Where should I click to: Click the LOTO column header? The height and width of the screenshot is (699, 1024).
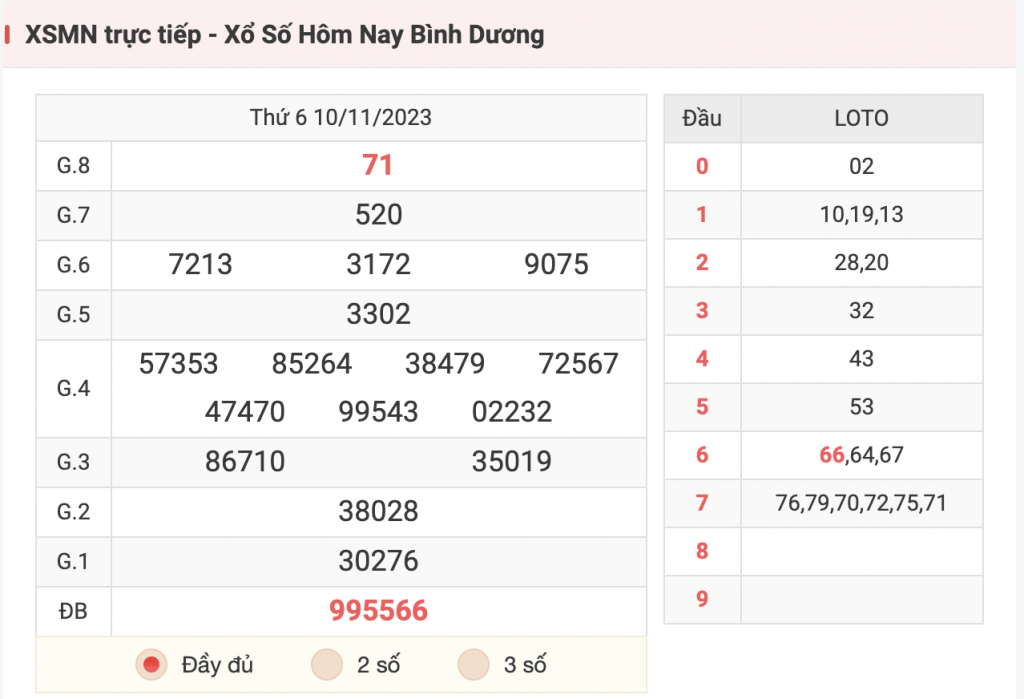[861, 118]
